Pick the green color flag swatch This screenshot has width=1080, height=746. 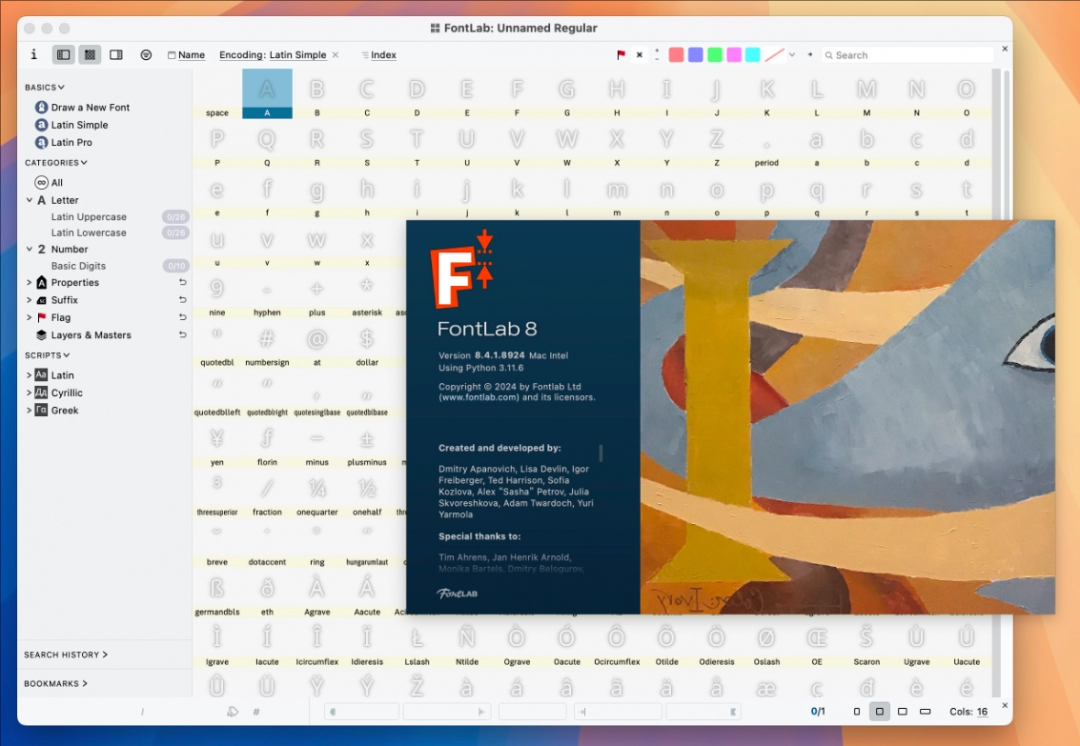coord(715,55)
